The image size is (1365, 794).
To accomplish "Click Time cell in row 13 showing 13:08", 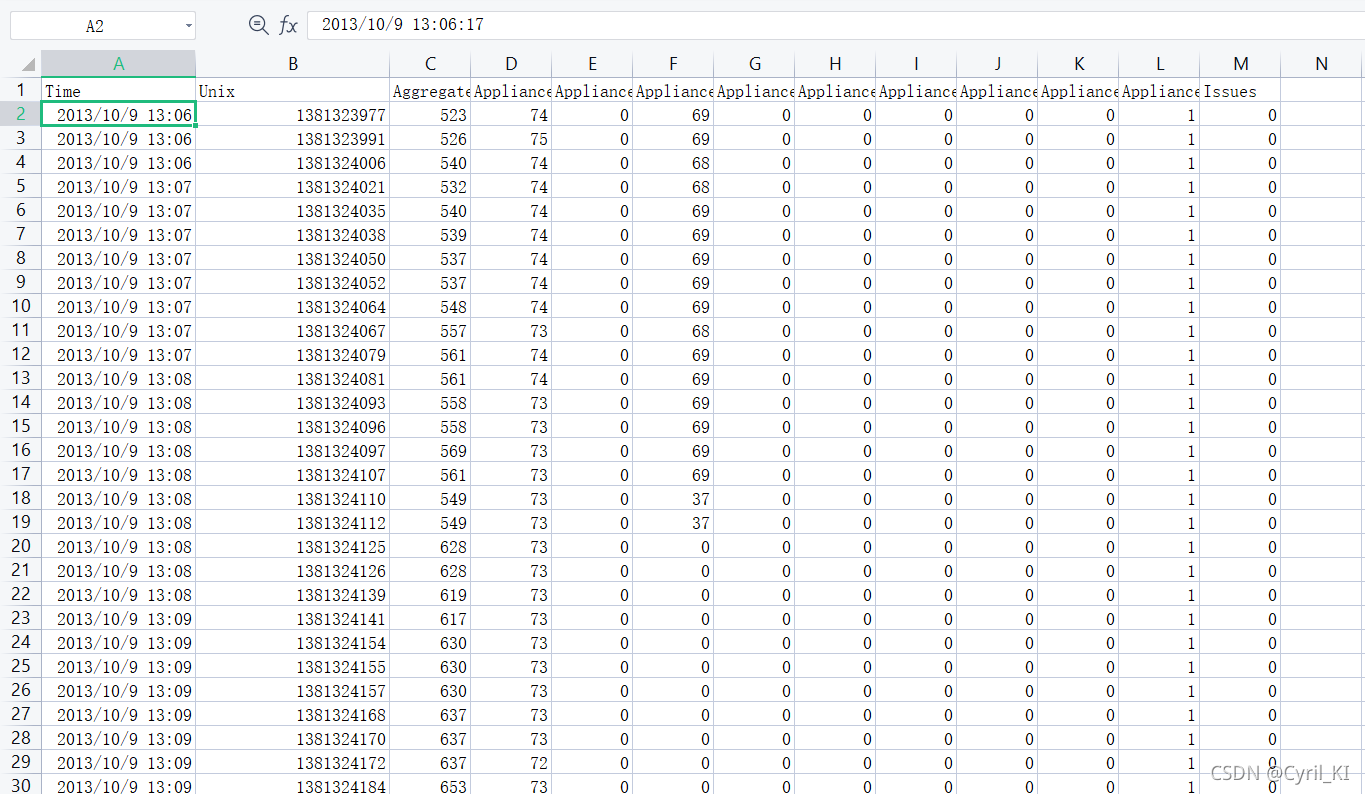I will (118, 379).
